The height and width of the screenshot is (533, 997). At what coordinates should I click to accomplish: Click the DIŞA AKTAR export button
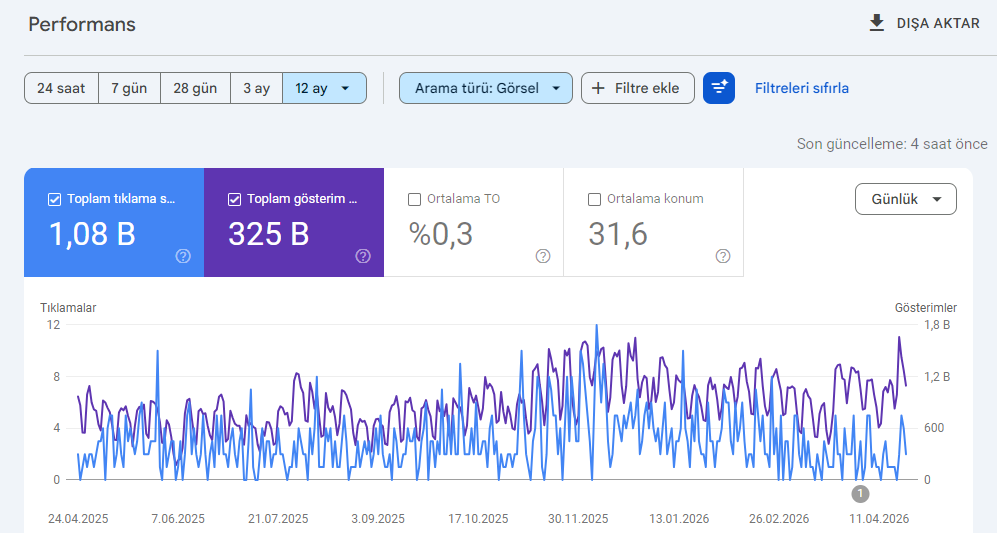[925, 24]
